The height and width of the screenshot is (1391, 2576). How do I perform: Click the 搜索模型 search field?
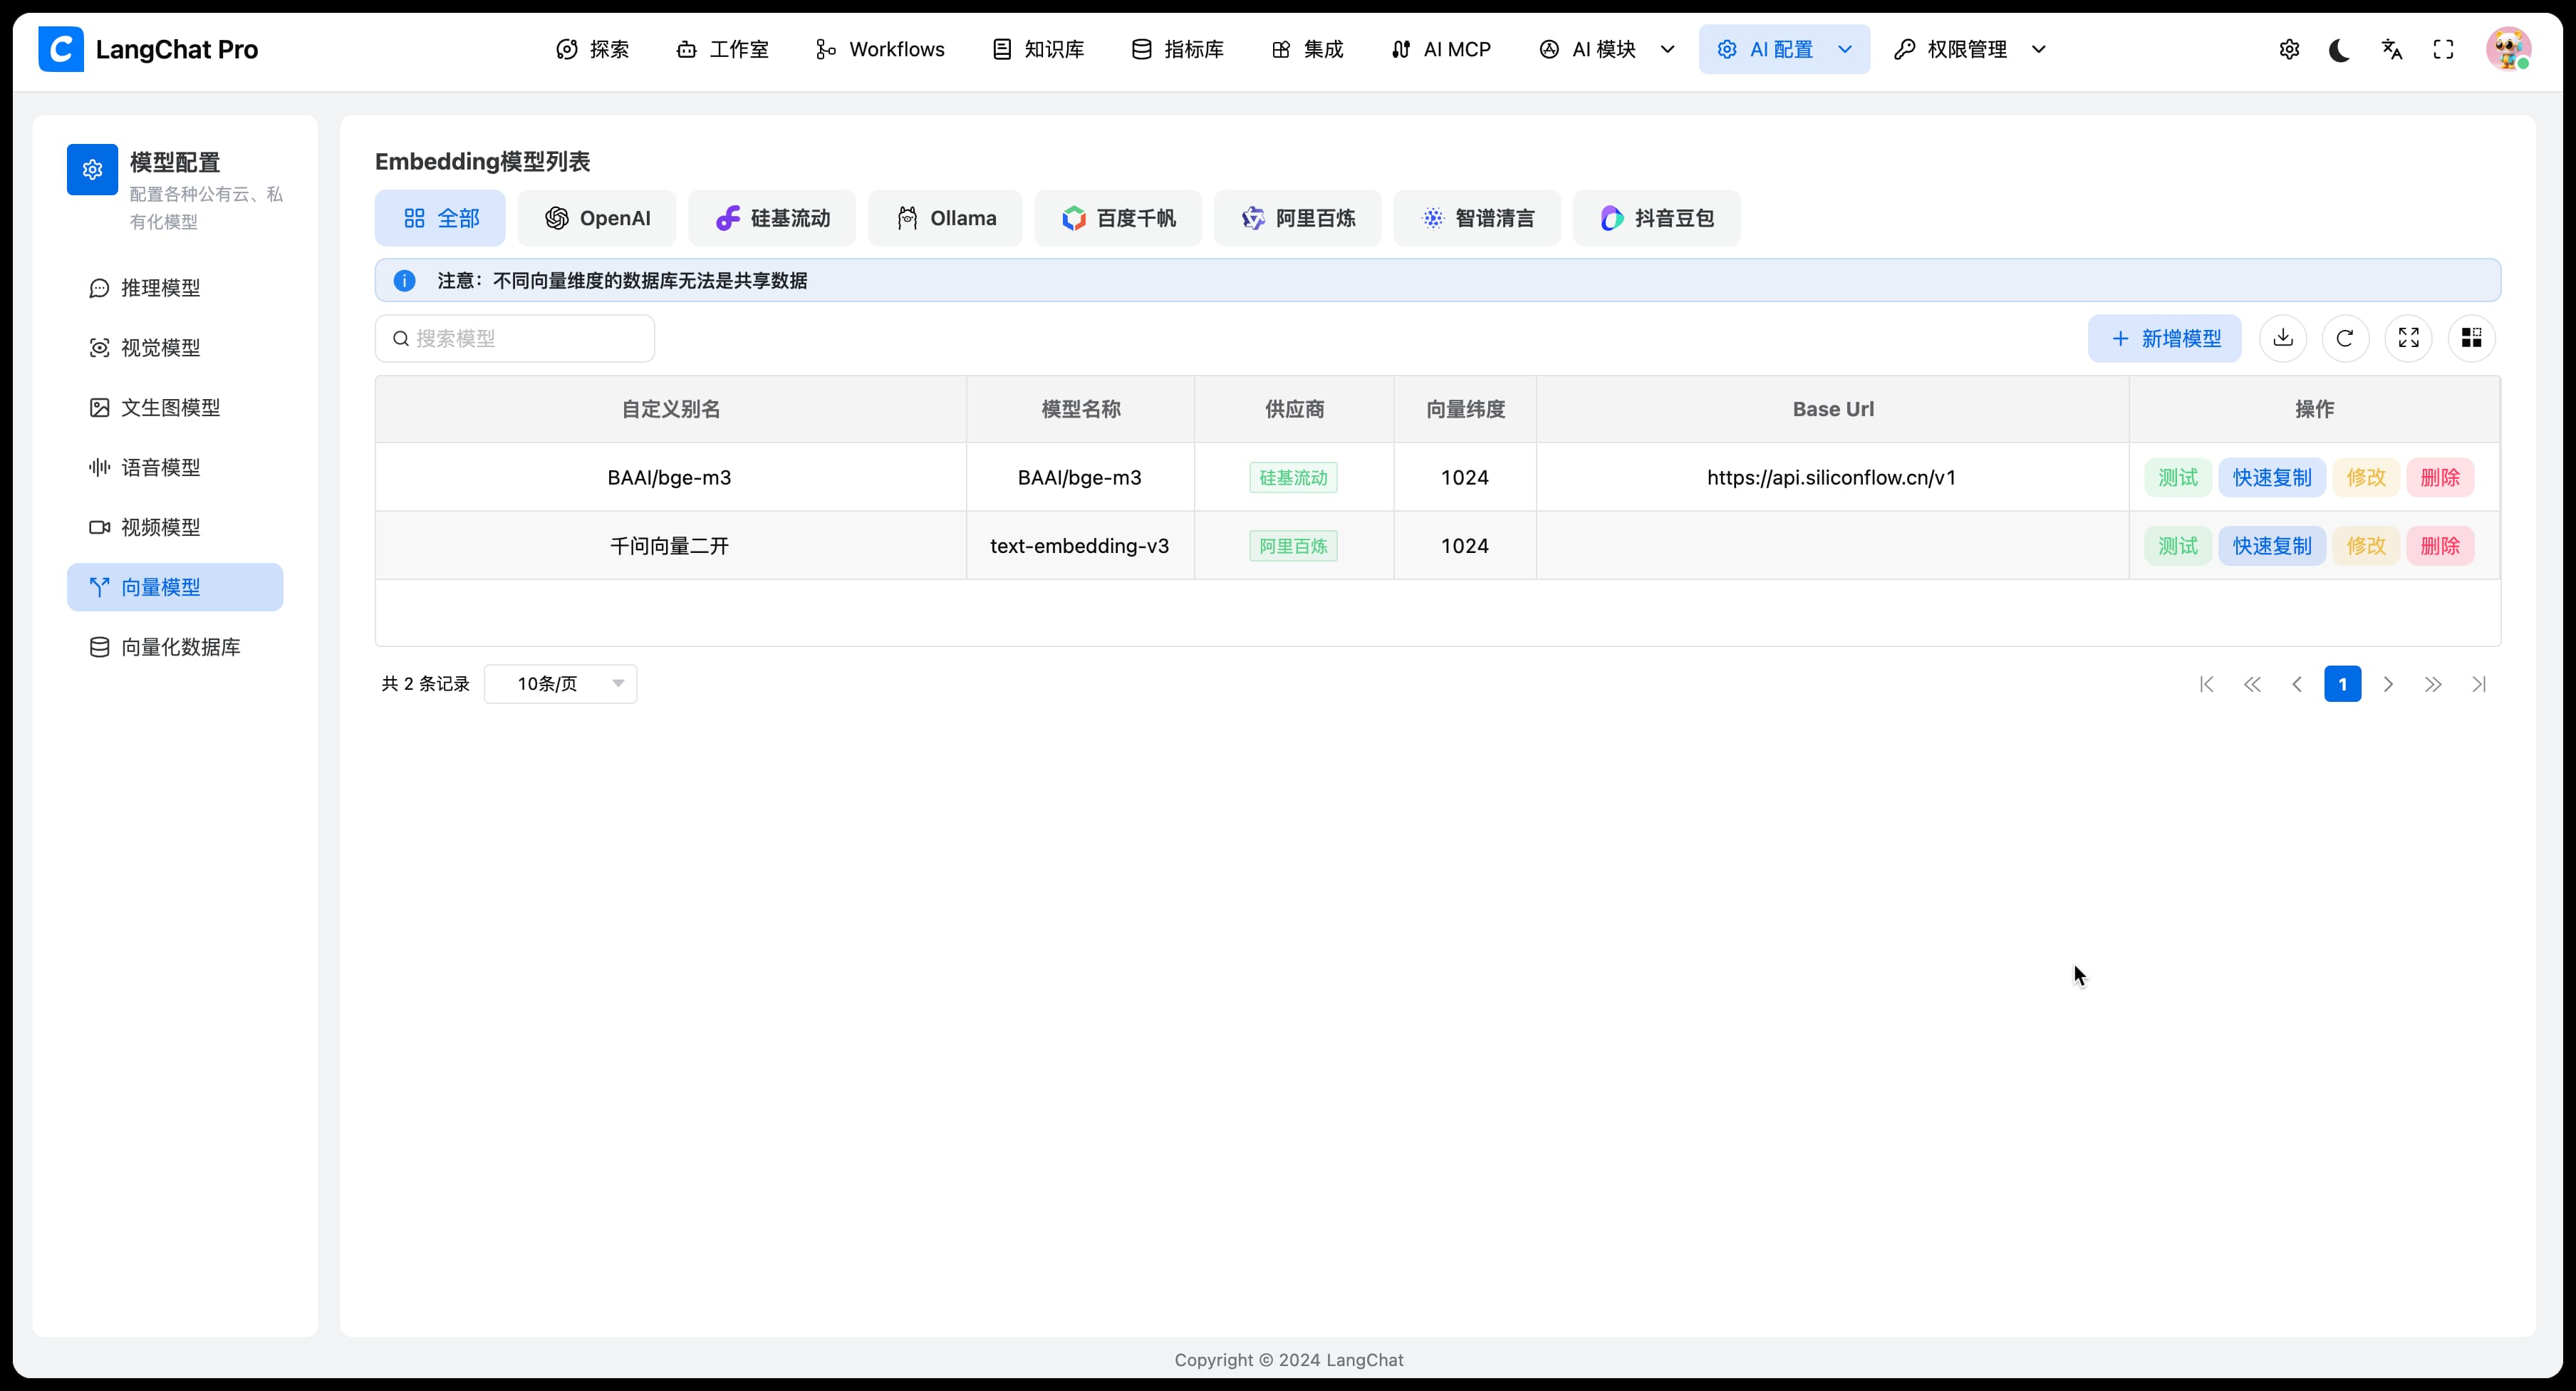click(x=515, y=338)
